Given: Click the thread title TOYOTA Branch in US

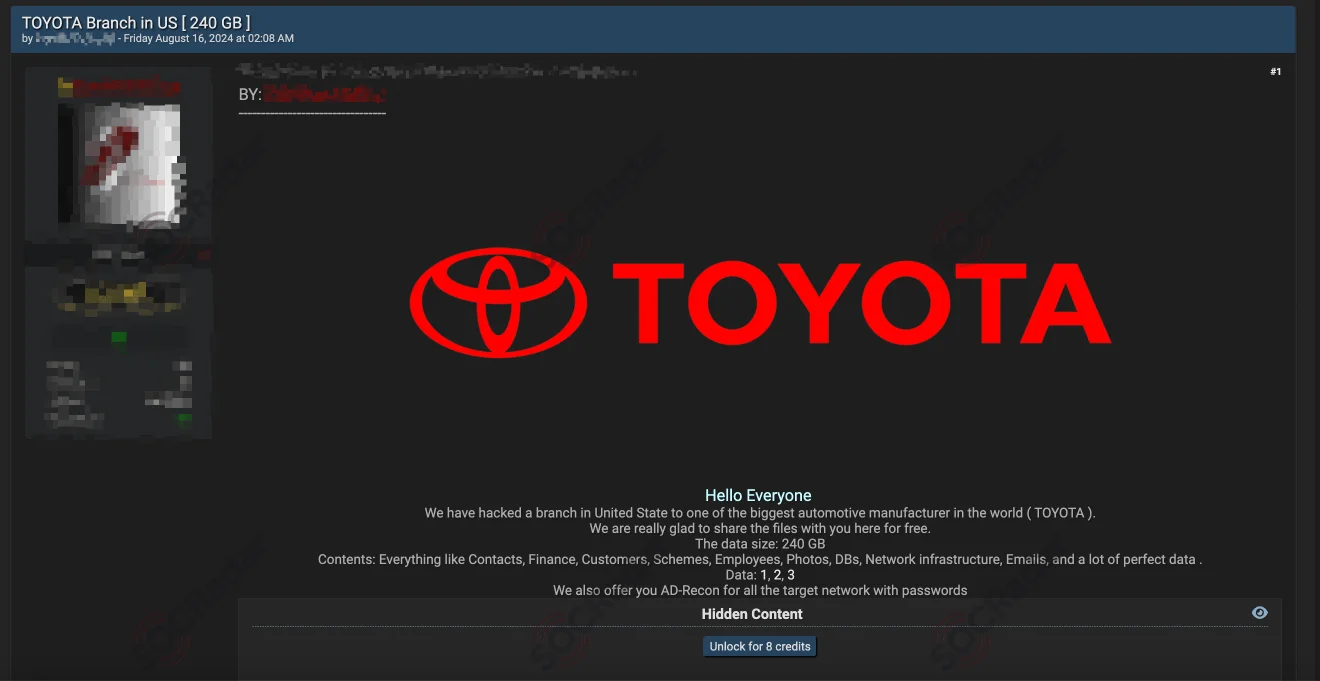Looking at the screenshot, I should click(x=136, y=22).
